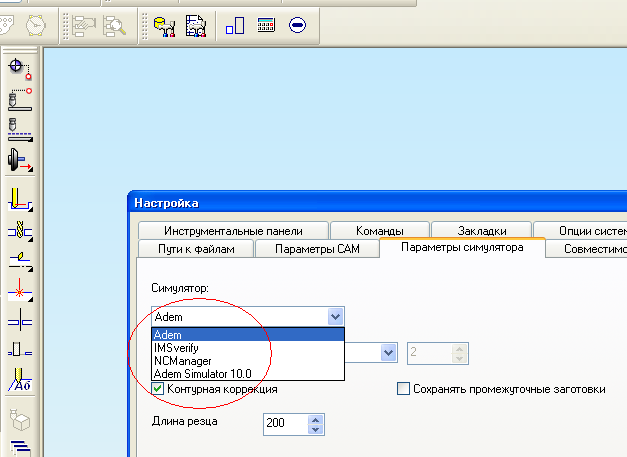Click the Длина резца value field
The height and width of the screenshot is (457, 627).
[285, 424]
